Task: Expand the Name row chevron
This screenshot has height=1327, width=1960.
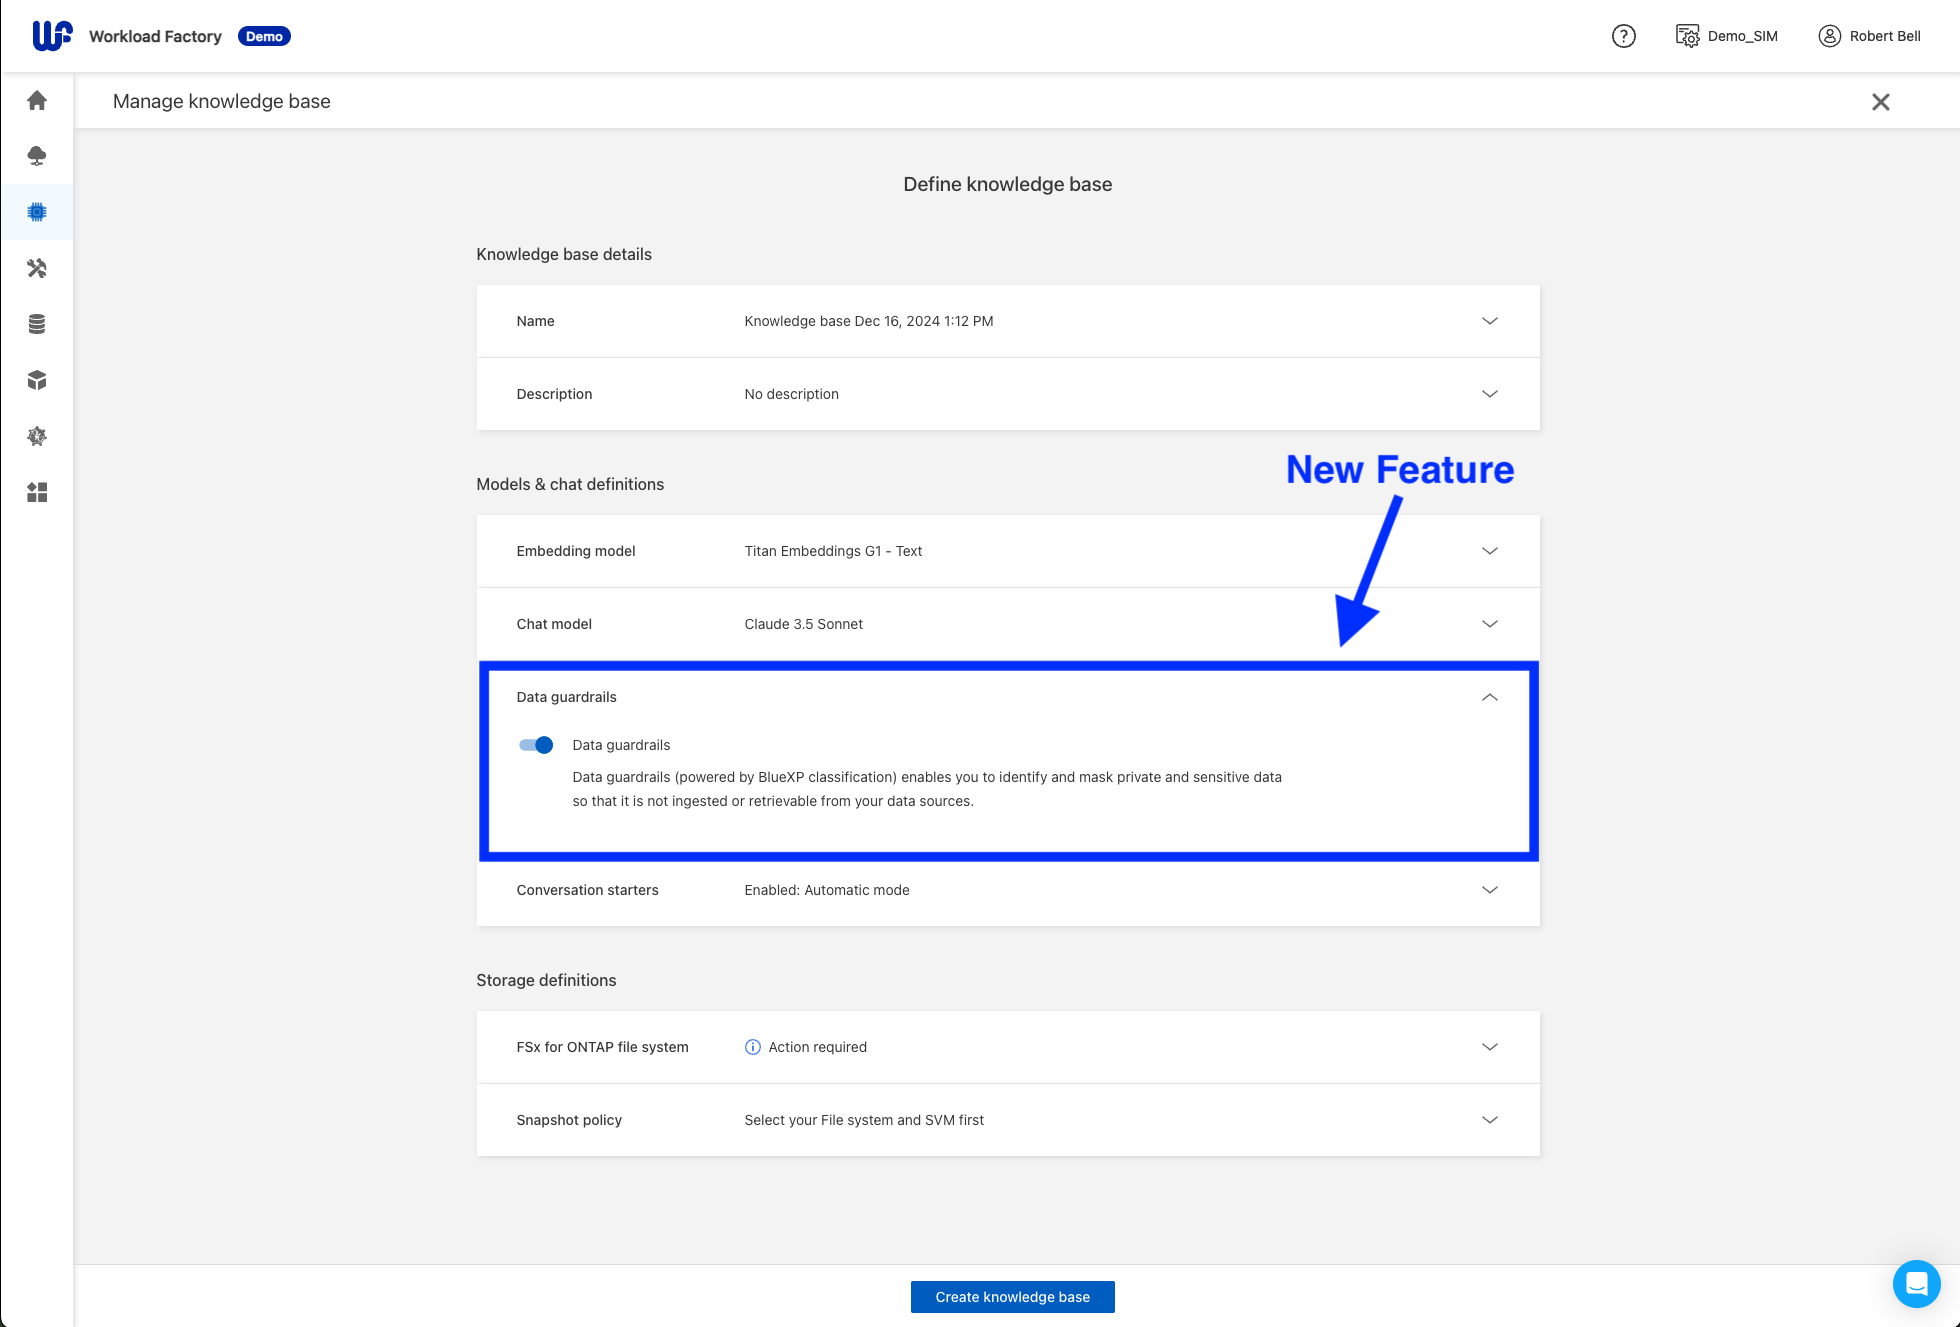Action: point(1489,321)
